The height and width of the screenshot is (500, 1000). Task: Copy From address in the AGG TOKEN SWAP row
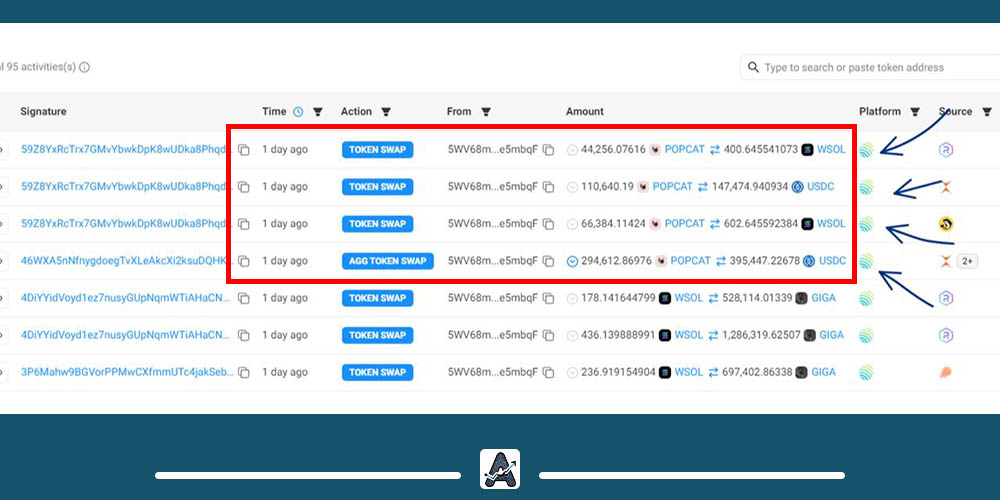548,261
